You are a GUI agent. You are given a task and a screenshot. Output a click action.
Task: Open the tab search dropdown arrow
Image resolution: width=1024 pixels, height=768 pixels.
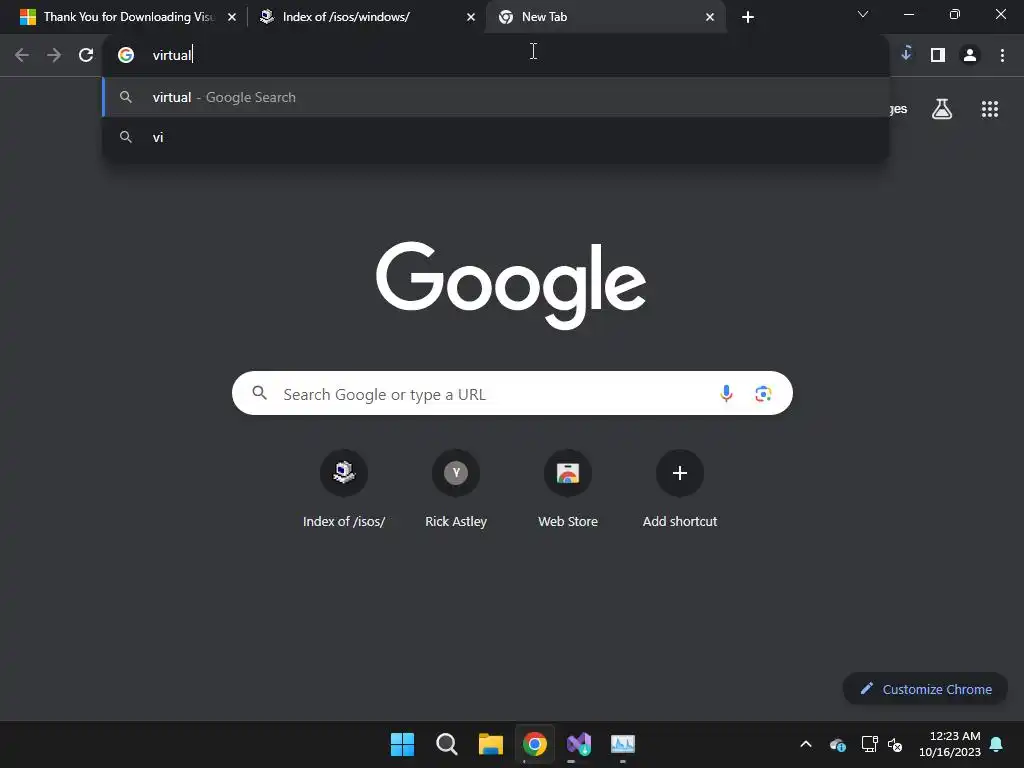pyautogui.click(x=863, y=14)
